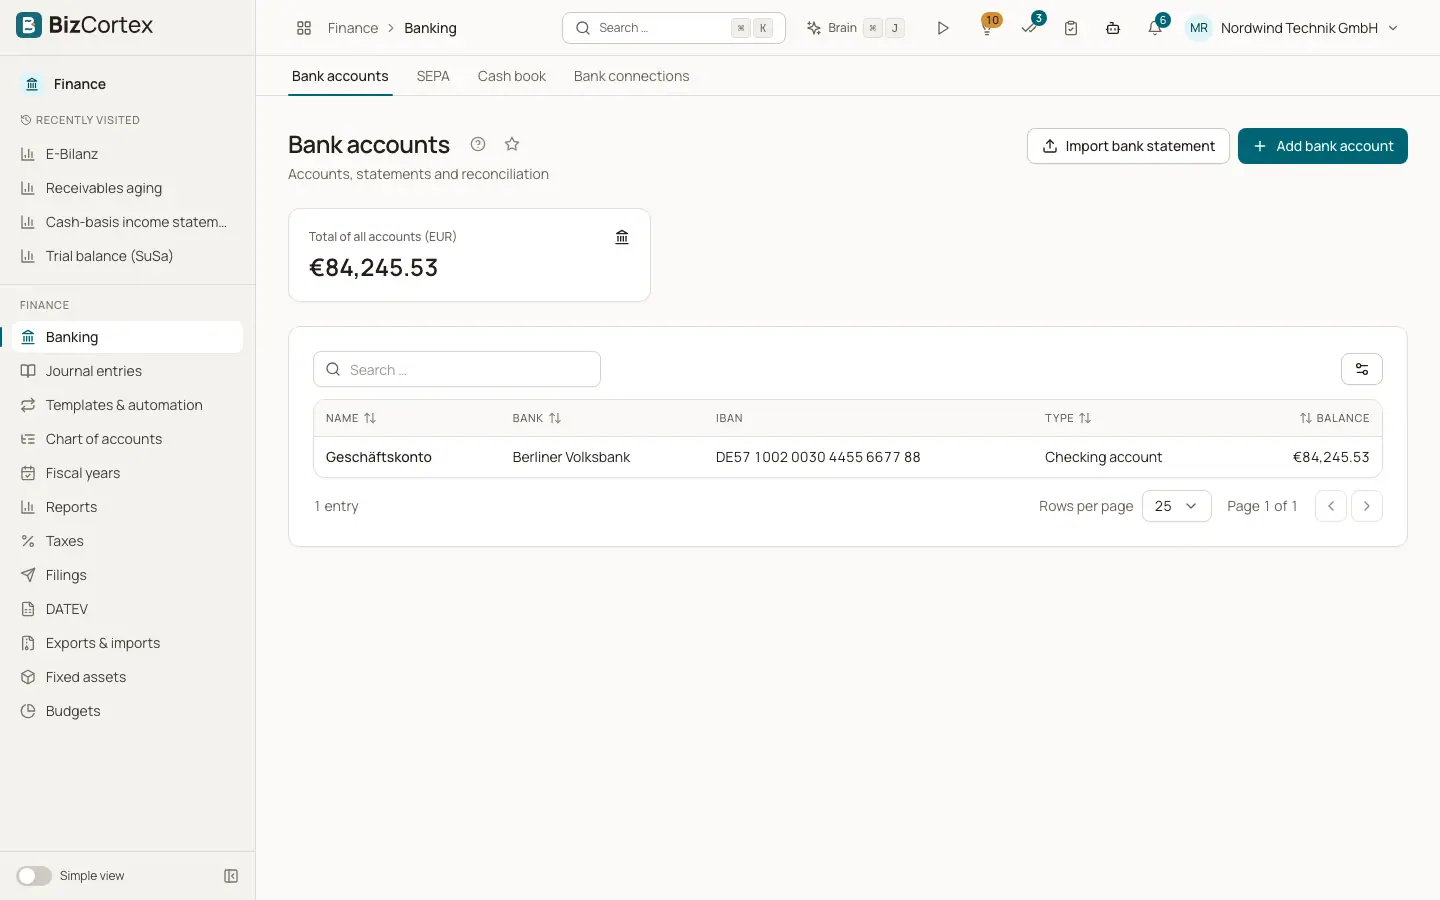
Task: Open the Nordwind Technik GmbH company dropdown
Action: pyautogui.click(x=1293, y=28)
